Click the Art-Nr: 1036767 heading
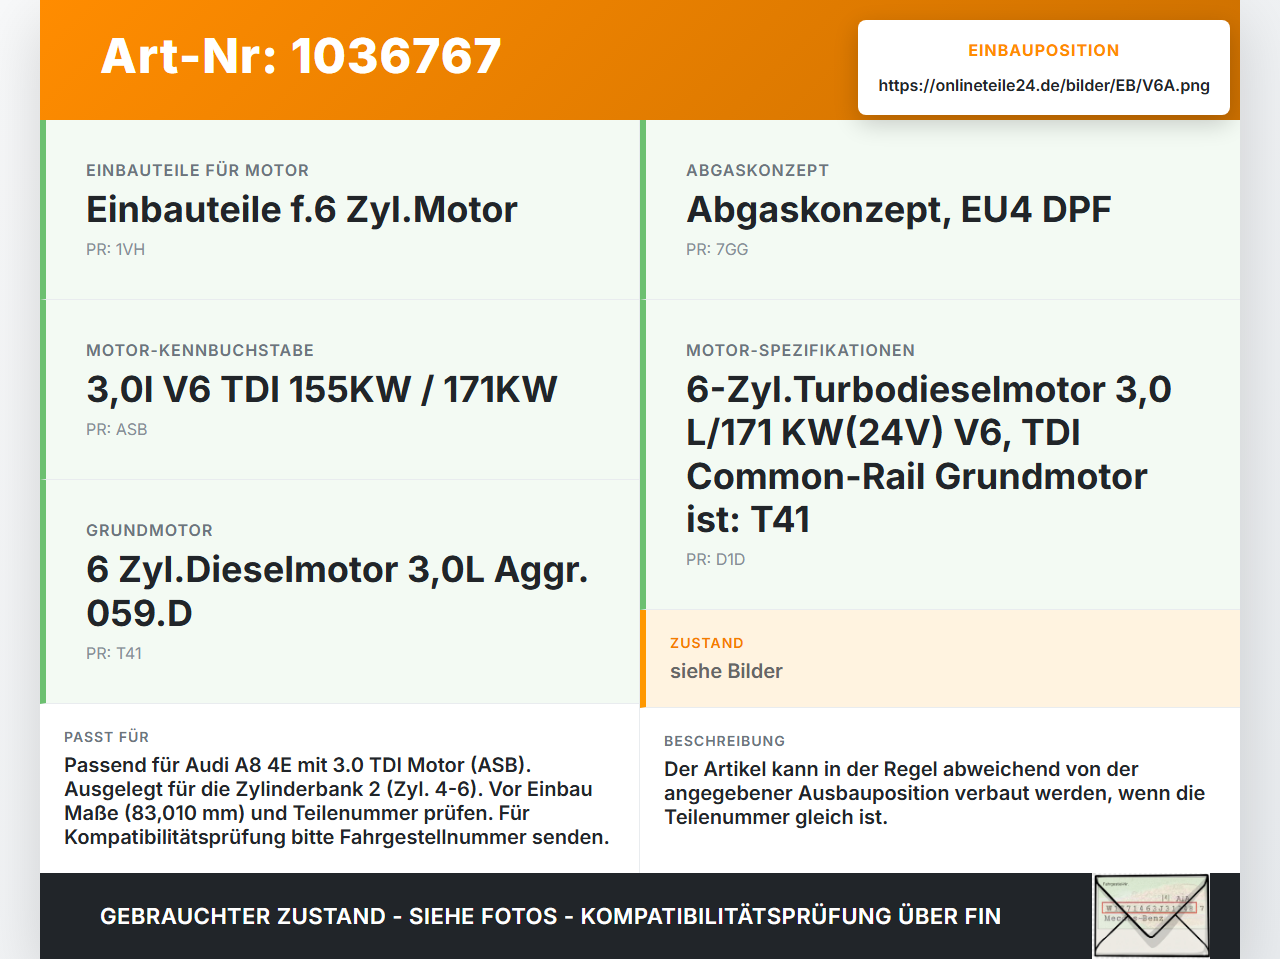1280x959 pixels. [301, 56]
